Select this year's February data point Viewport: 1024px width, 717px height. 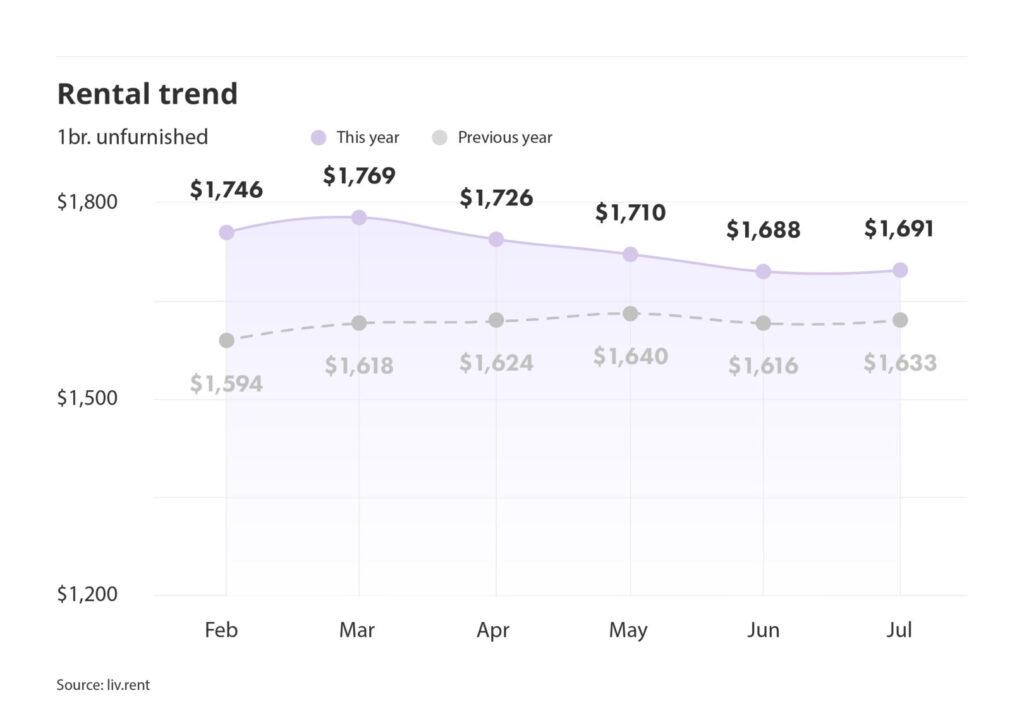coord(226,232)
